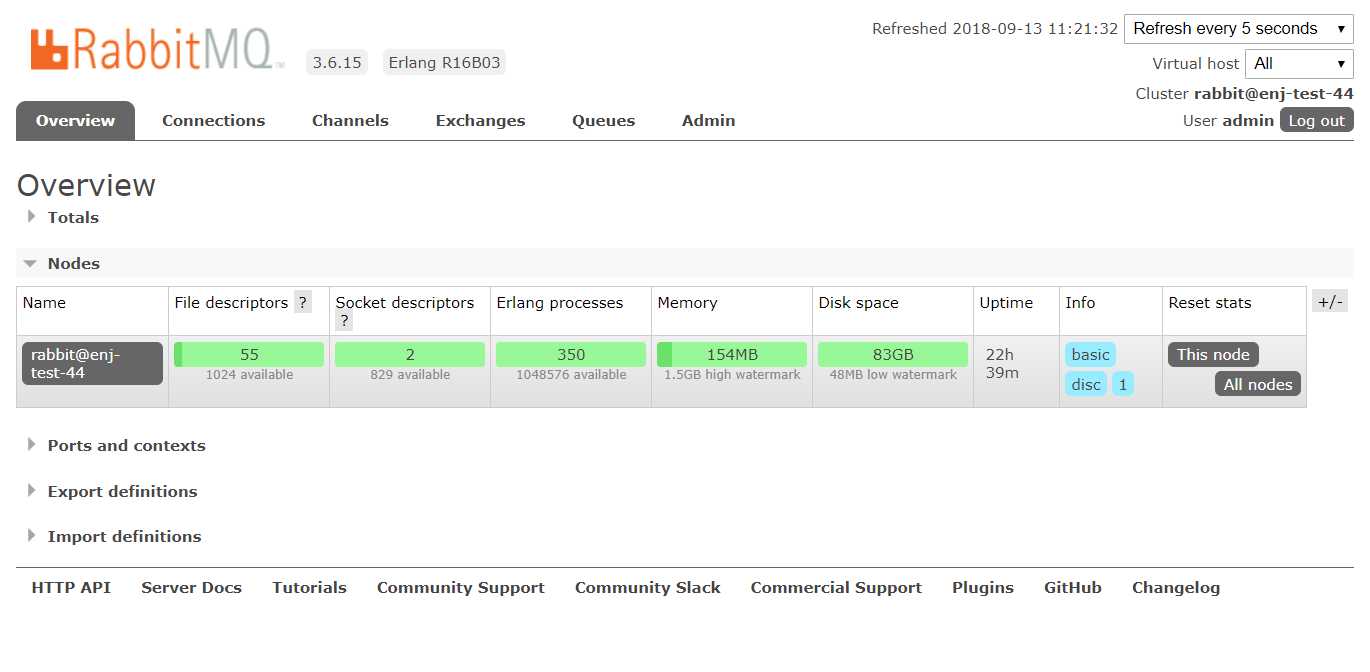Click the Reset stats column header
This screenshot has height=672, width=1370.
click(1209, 303)
